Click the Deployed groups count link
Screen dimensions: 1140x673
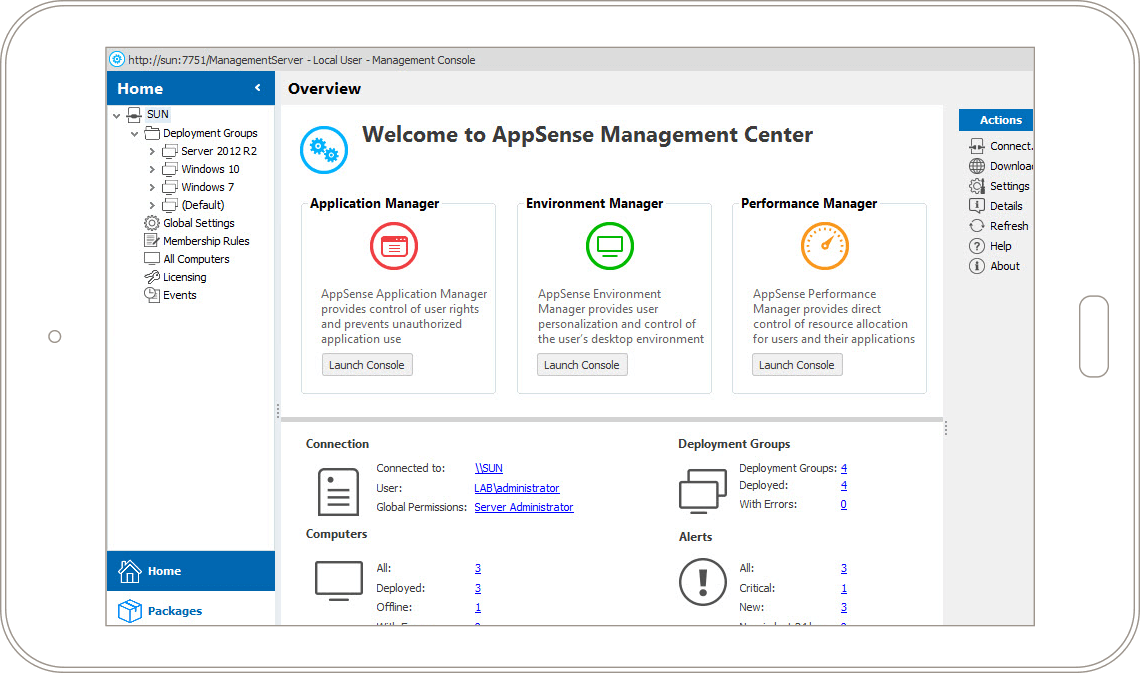click(844, 485)
